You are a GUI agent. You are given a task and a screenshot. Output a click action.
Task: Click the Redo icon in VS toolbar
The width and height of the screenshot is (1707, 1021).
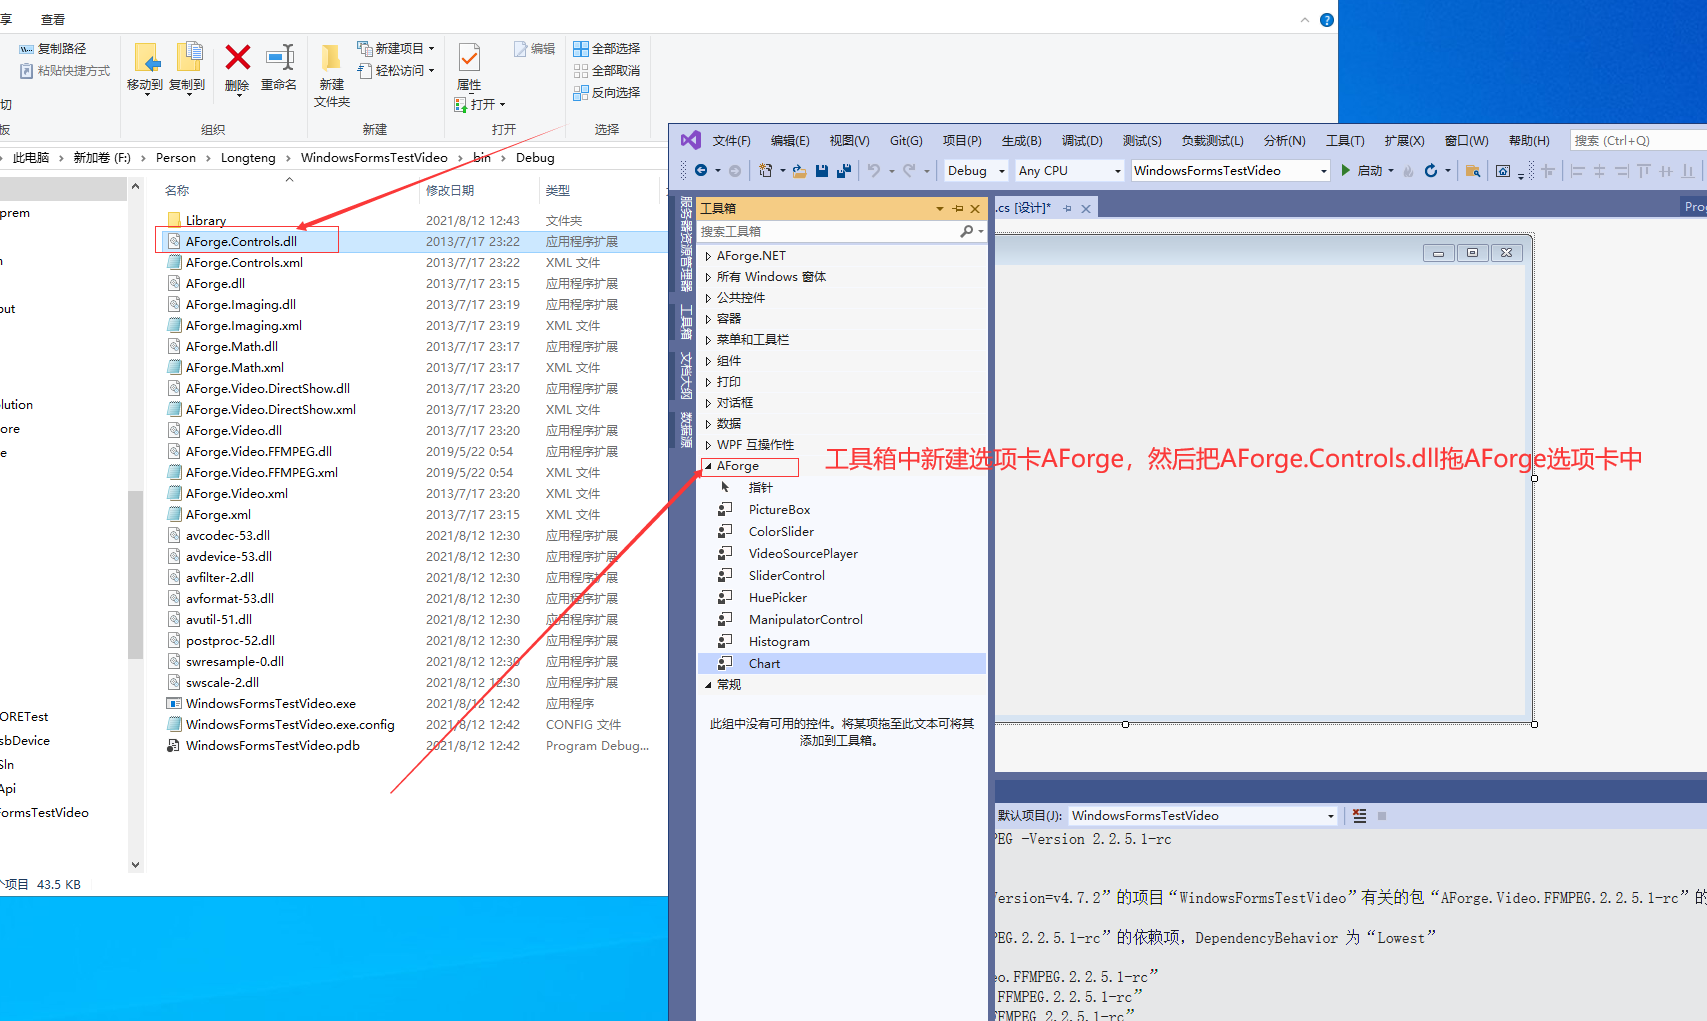[x=909, y=171]
